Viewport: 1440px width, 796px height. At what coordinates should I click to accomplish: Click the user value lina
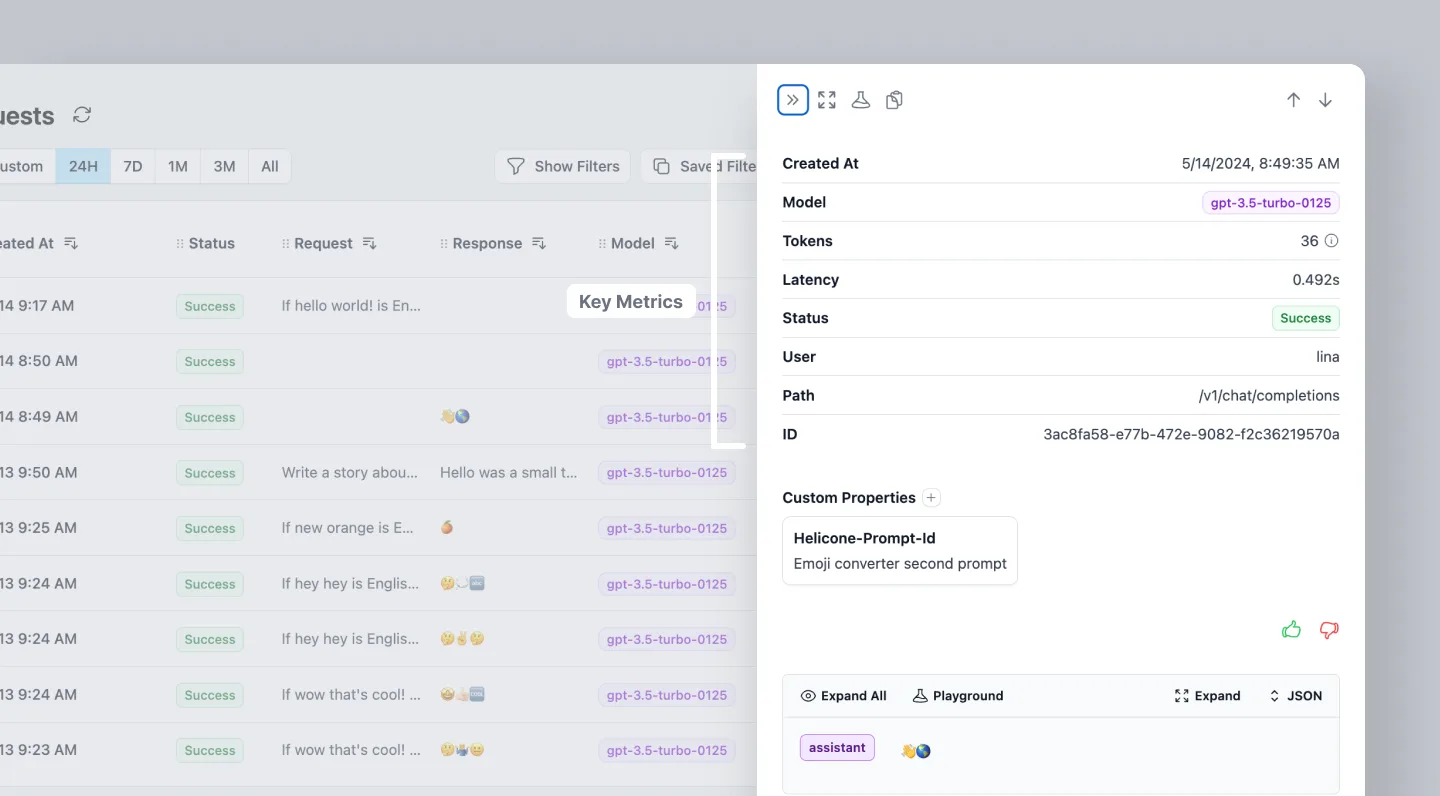click(x=1327, y=357)
